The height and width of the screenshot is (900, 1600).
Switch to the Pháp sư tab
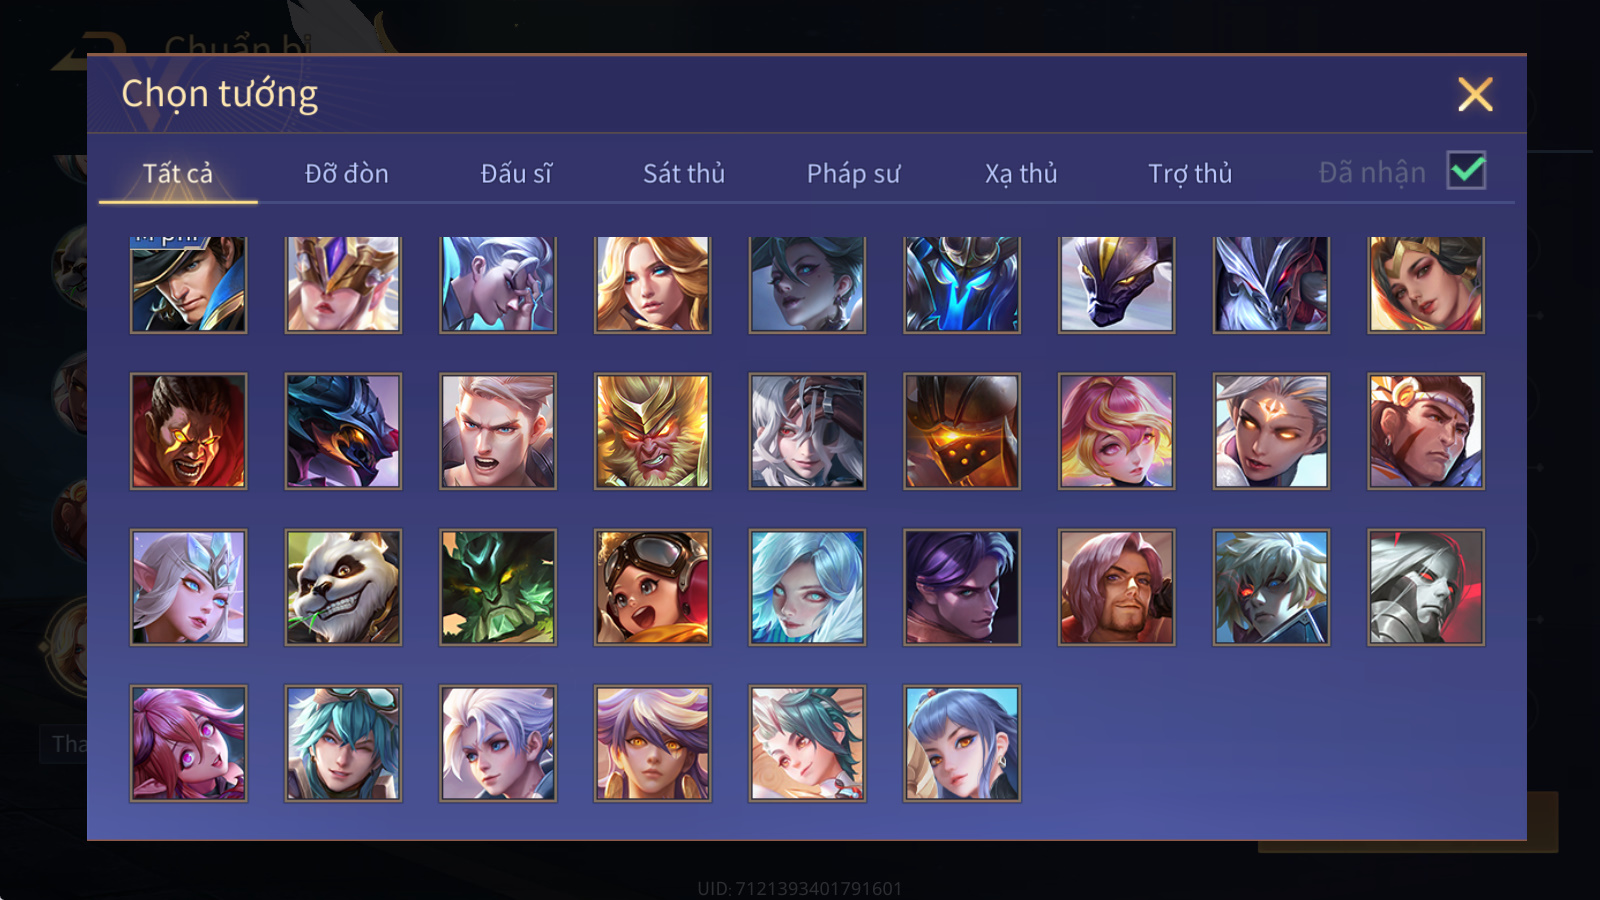pyautogui.click(x=853, y=174)
